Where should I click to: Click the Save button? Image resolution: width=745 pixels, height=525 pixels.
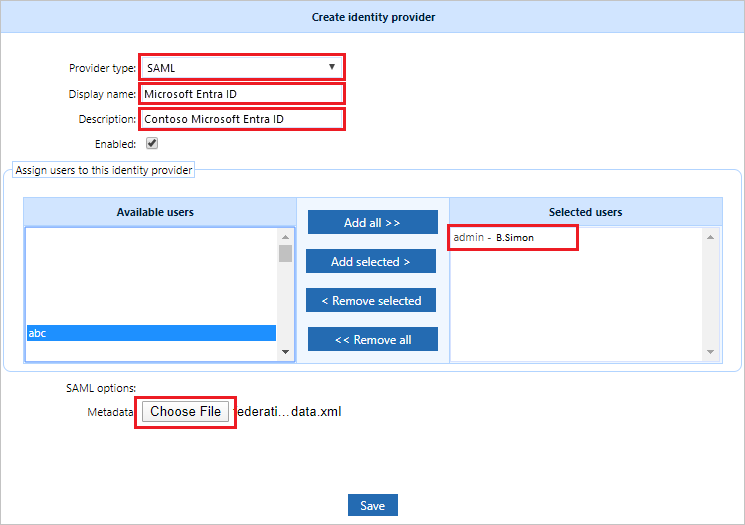point(372,505)
